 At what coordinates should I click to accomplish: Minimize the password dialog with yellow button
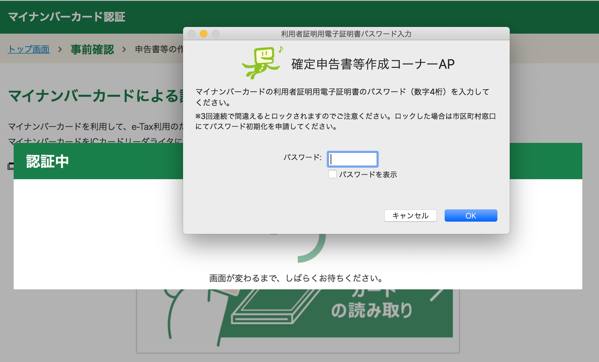(x=204, y=34)
